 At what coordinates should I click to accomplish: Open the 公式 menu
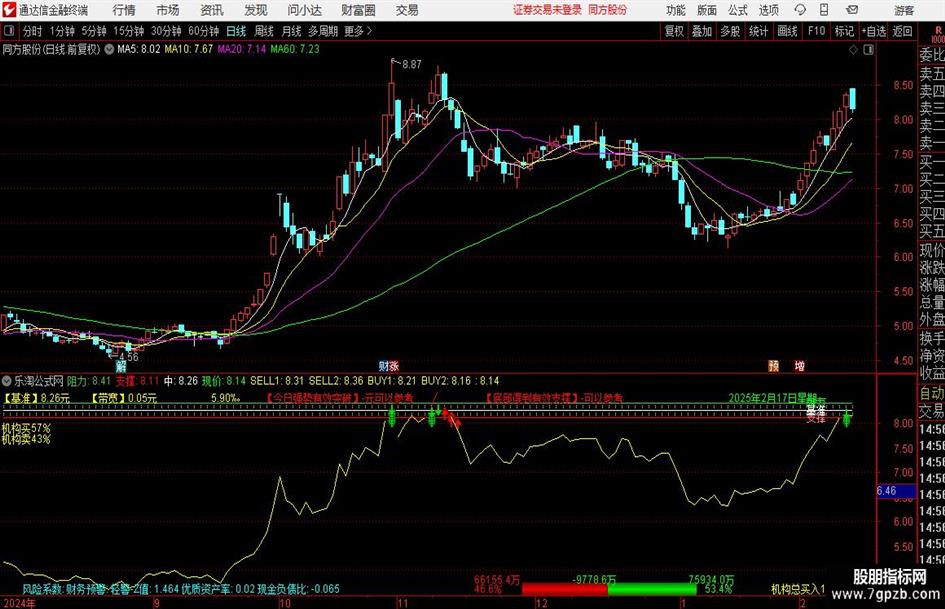tap(738, 10)
